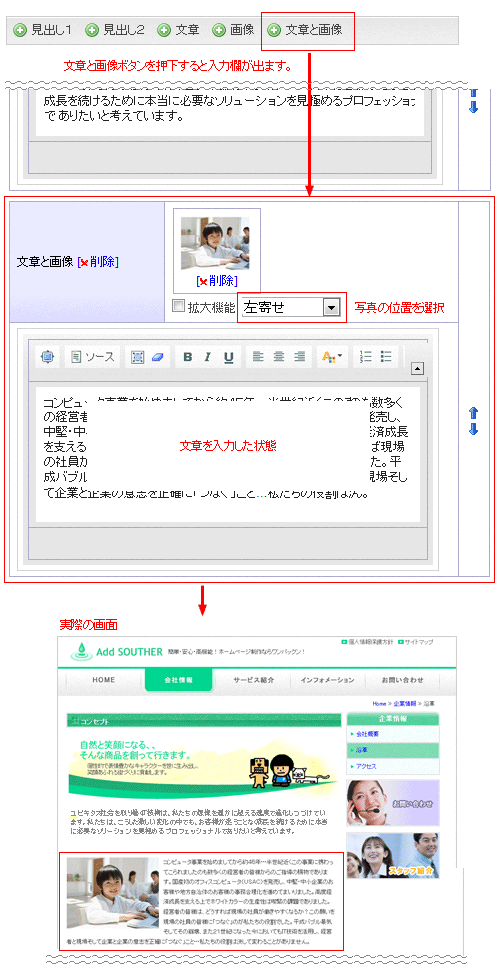Click the uploaded boy photo thumbnail

click(215, 243)
